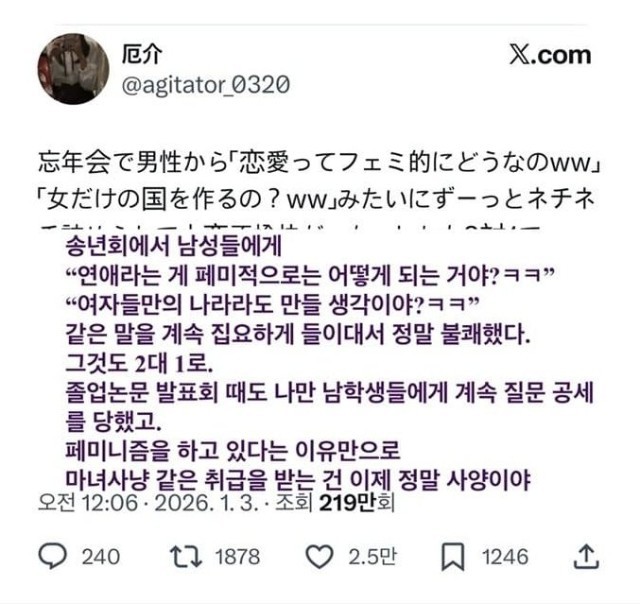Open the author's round profile picture
The width and height of the screenshot is (640, 604).
(73, 69)
